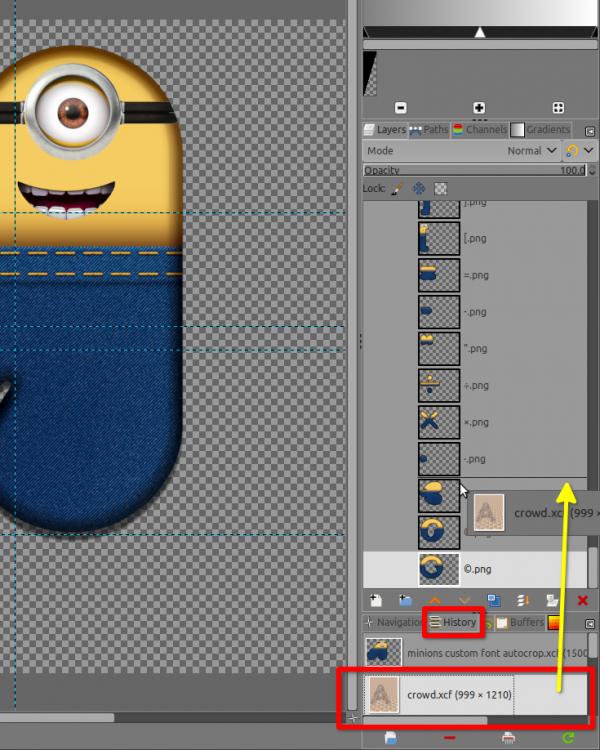This screenshot has height=750, width=600.
Task: Open the Layers dock tab configuration menu
Action: click(x=590, y=131)
